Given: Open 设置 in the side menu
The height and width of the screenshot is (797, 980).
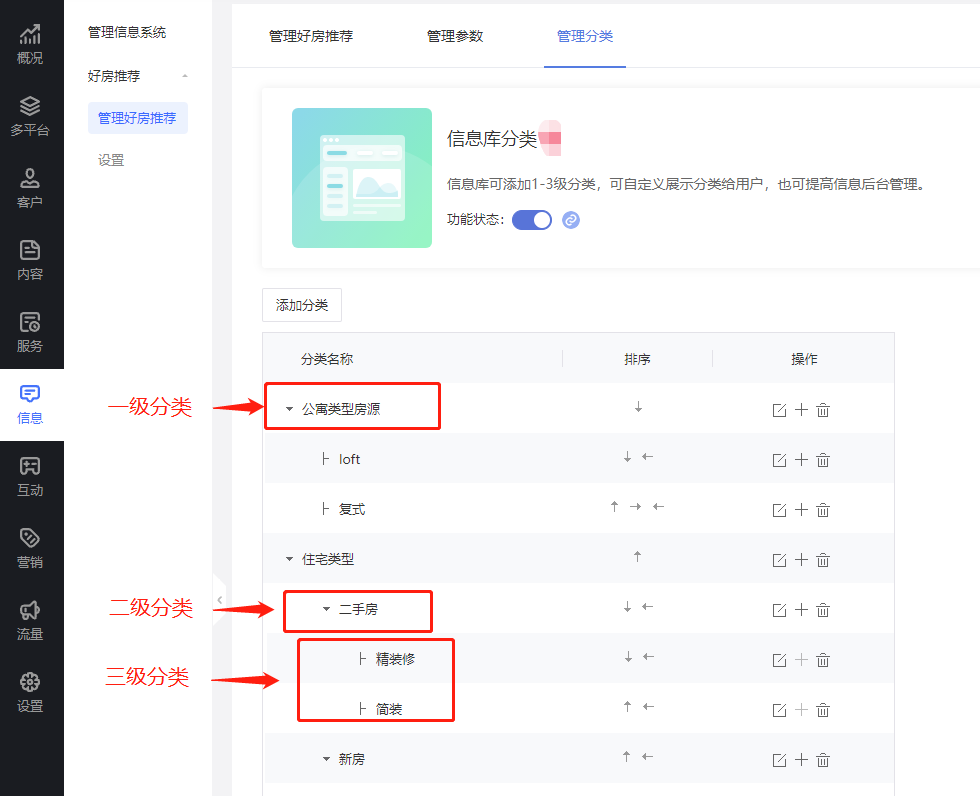Looking at the screenshot, I should (x=111, y=160).
